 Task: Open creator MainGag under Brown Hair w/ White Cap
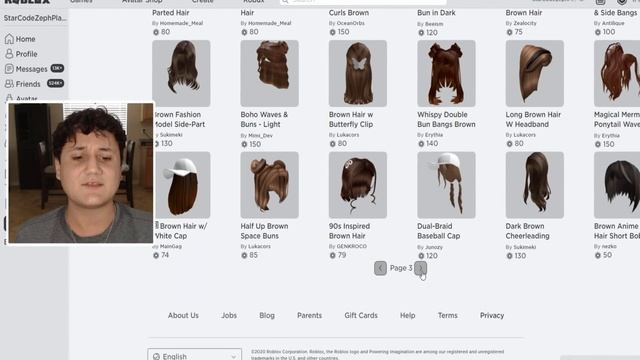pos(171,247)
